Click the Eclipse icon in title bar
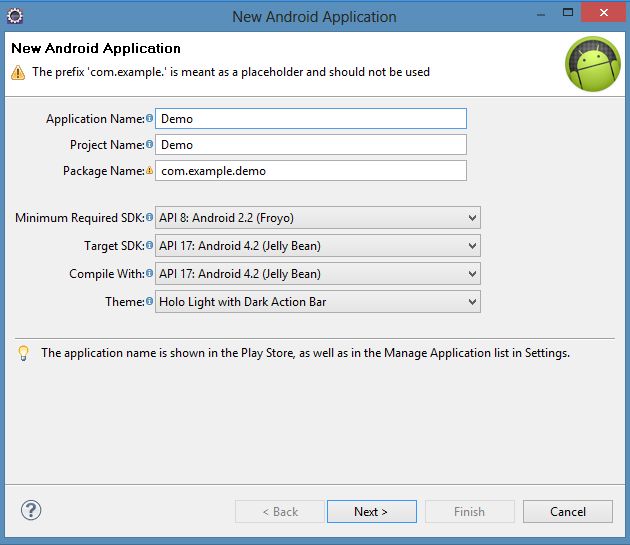This screenshot has width=630, height=545. click(15, 15)
